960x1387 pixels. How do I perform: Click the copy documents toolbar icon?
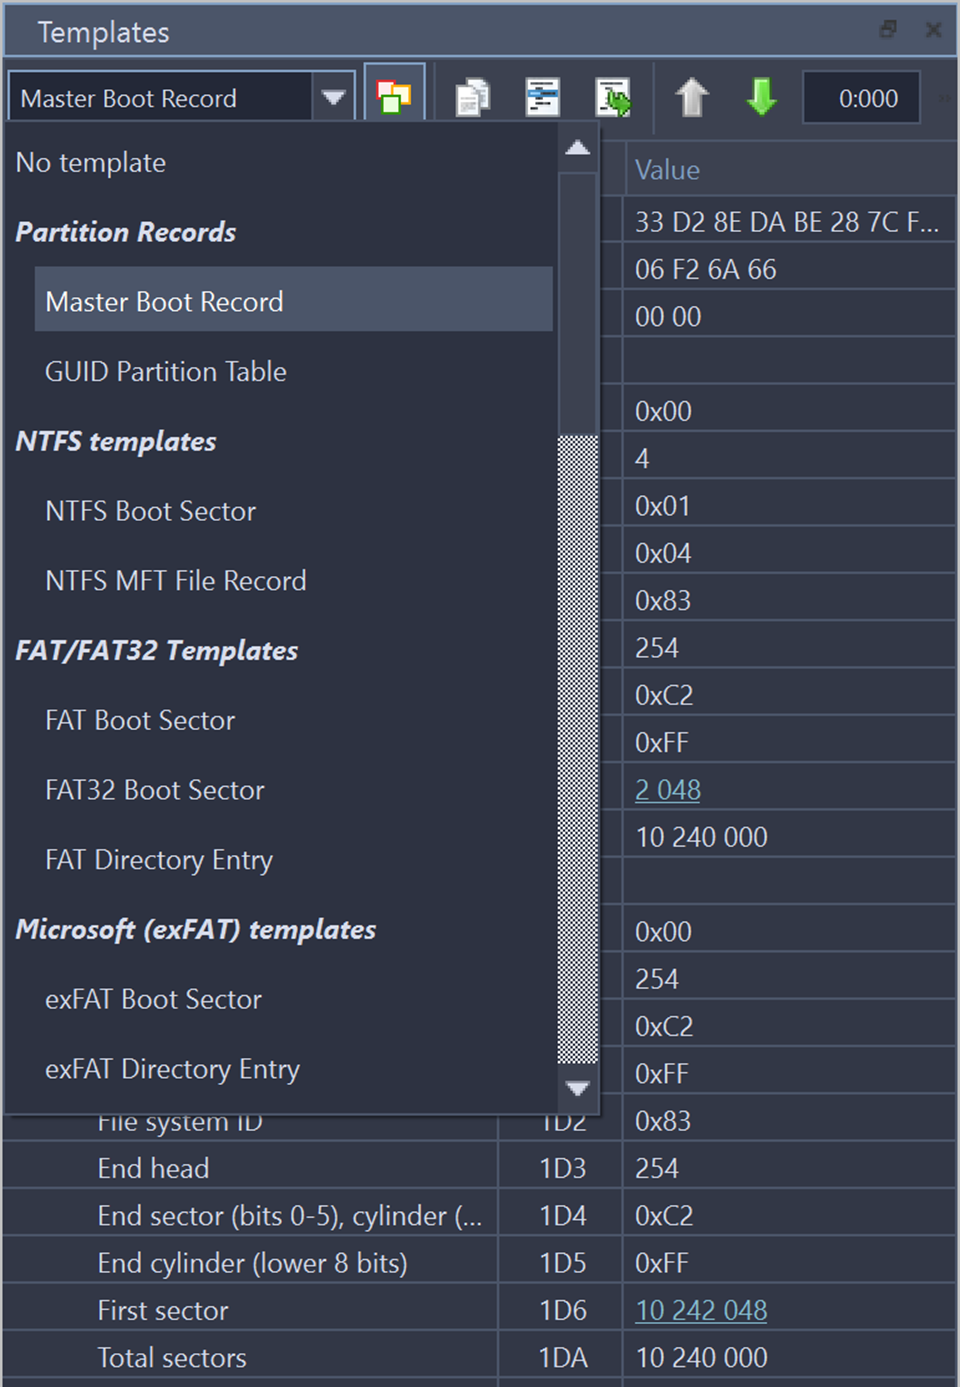[472, 98]
